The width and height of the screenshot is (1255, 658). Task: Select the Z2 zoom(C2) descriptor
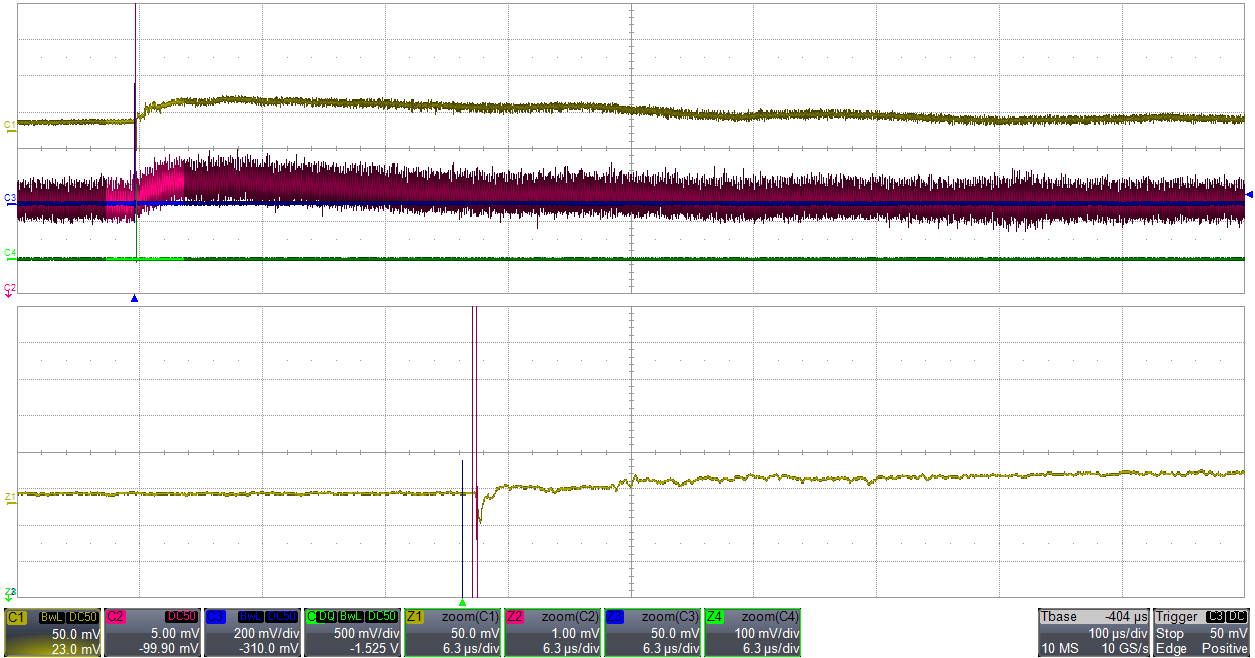552,633
